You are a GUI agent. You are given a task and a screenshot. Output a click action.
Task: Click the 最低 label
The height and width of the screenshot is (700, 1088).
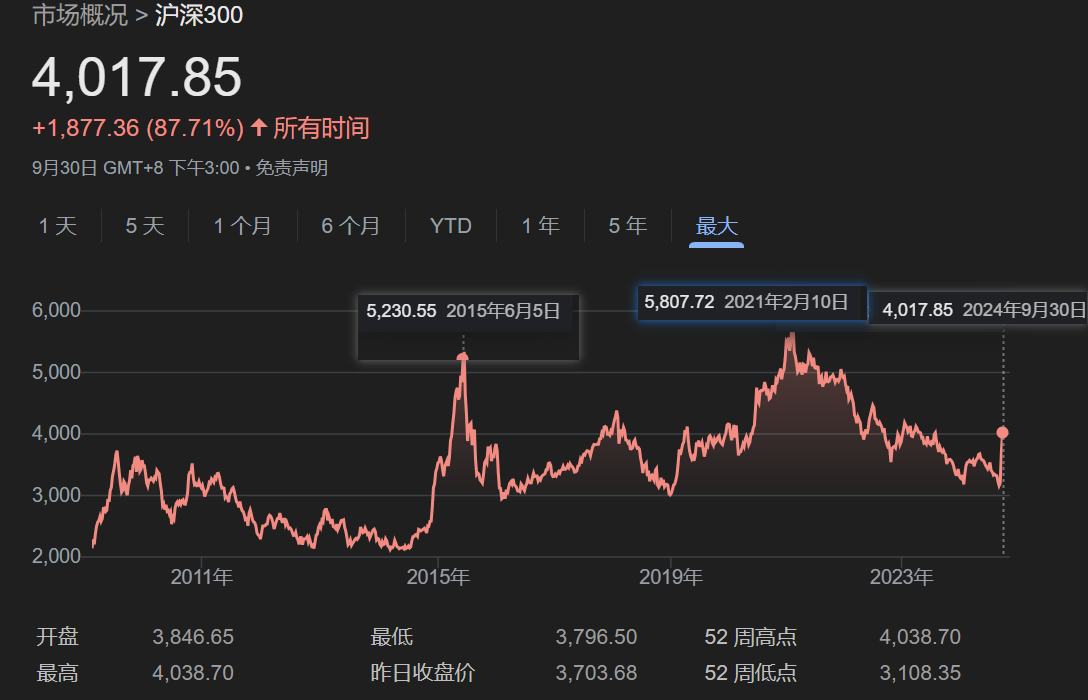tap(391, 637)
